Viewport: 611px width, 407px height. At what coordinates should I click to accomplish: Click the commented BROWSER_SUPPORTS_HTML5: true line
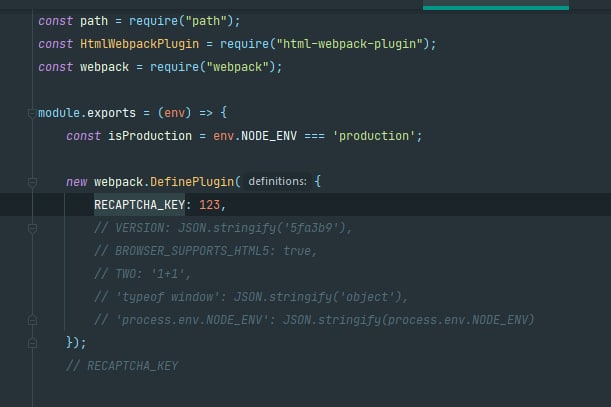pos(206,251)
